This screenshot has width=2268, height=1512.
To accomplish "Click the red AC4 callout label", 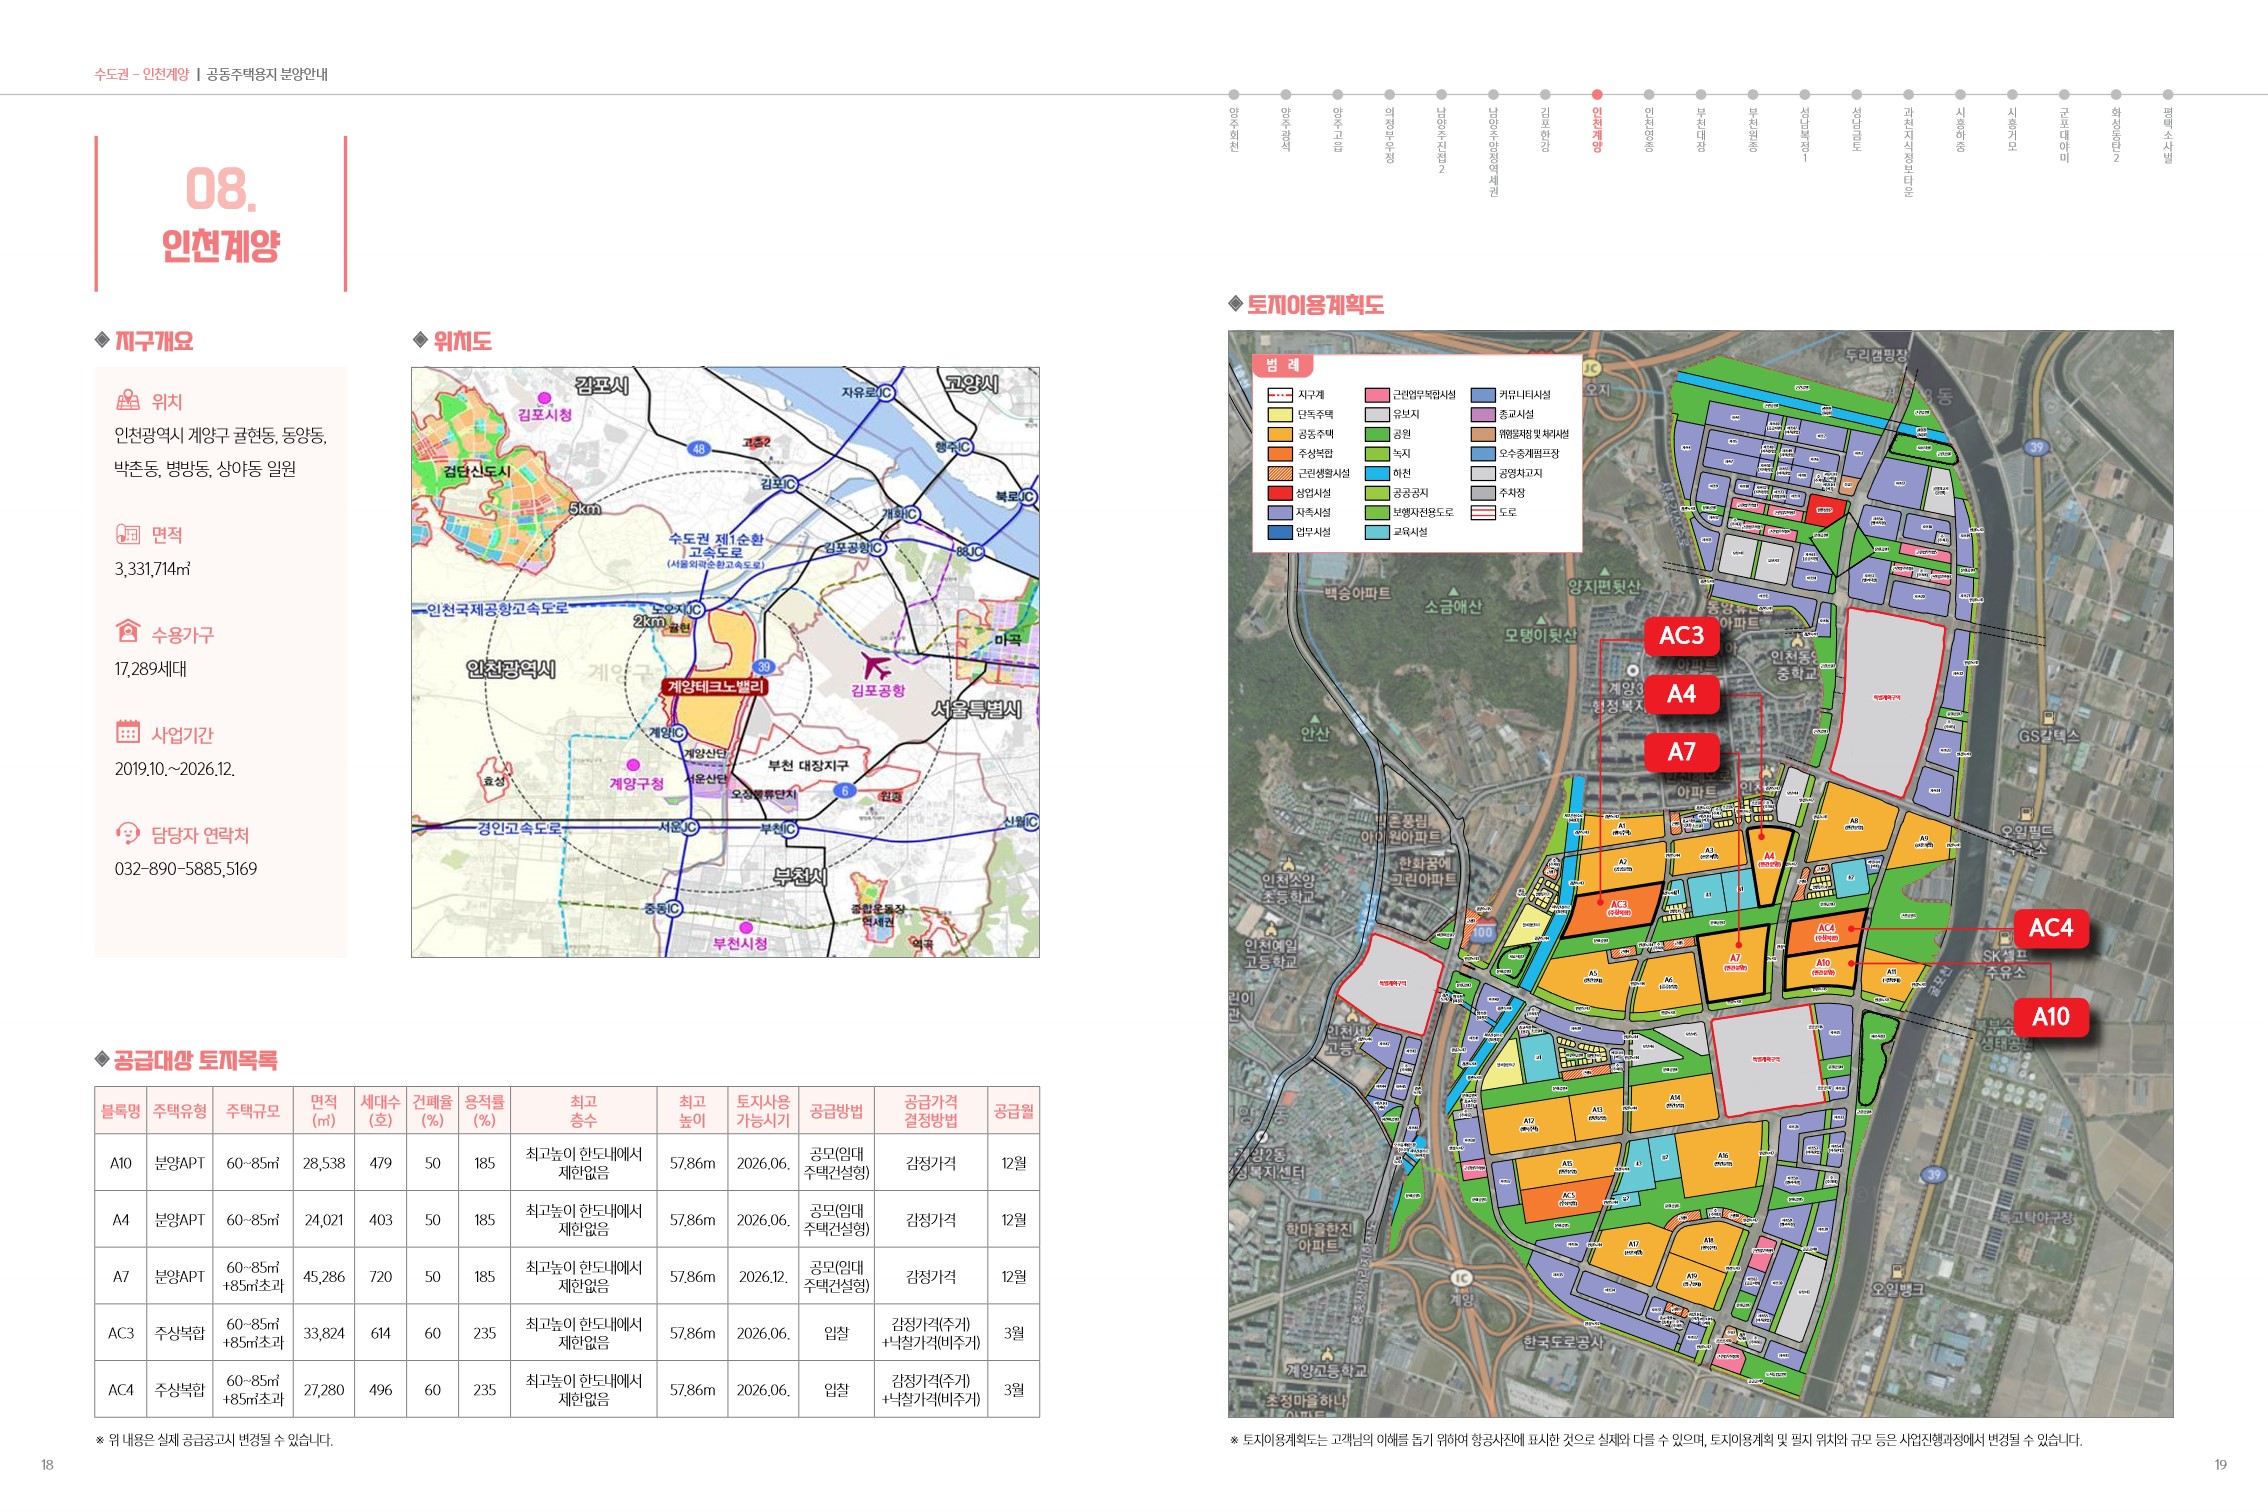I will click(2050, 928).
